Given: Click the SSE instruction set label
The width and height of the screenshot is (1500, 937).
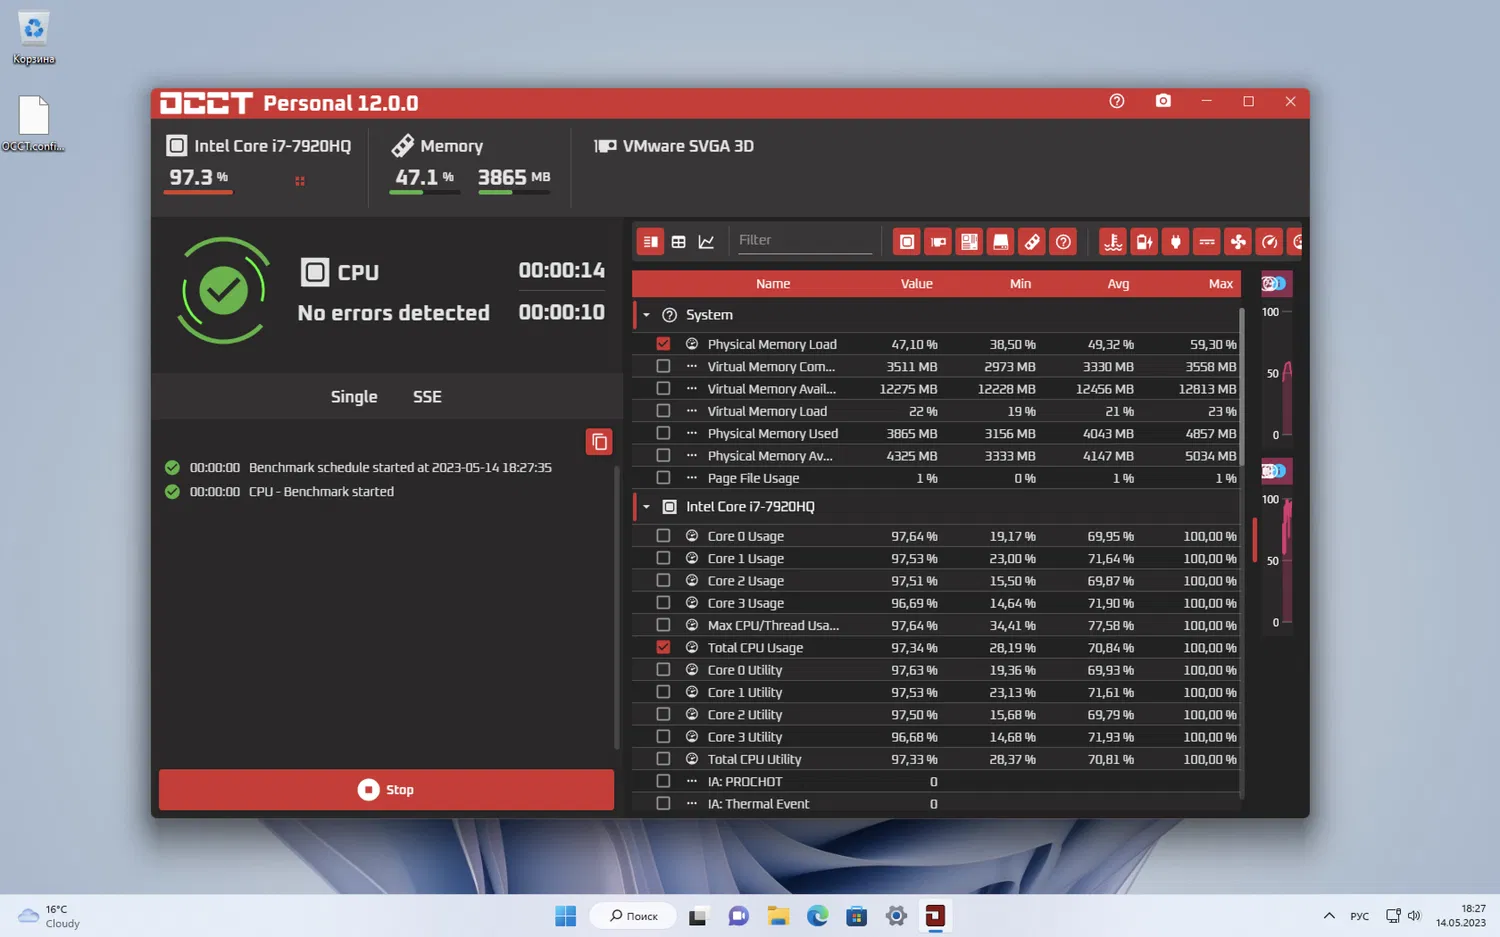Looking at the screenshot, I should click(427, 397).
